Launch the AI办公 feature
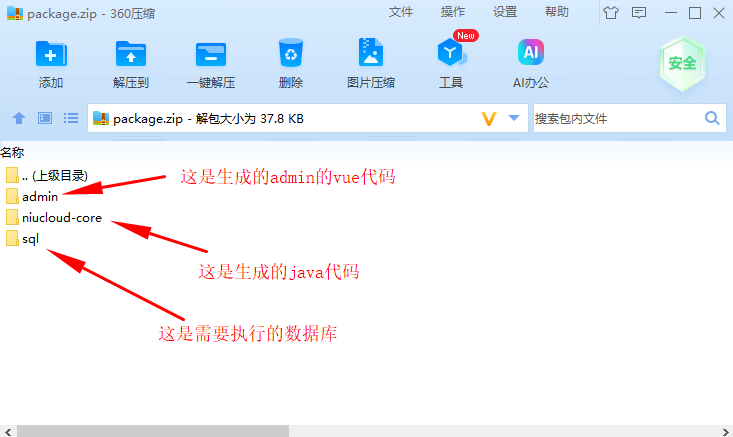This screenshot has height=437, width=733. tap(531, 52)
